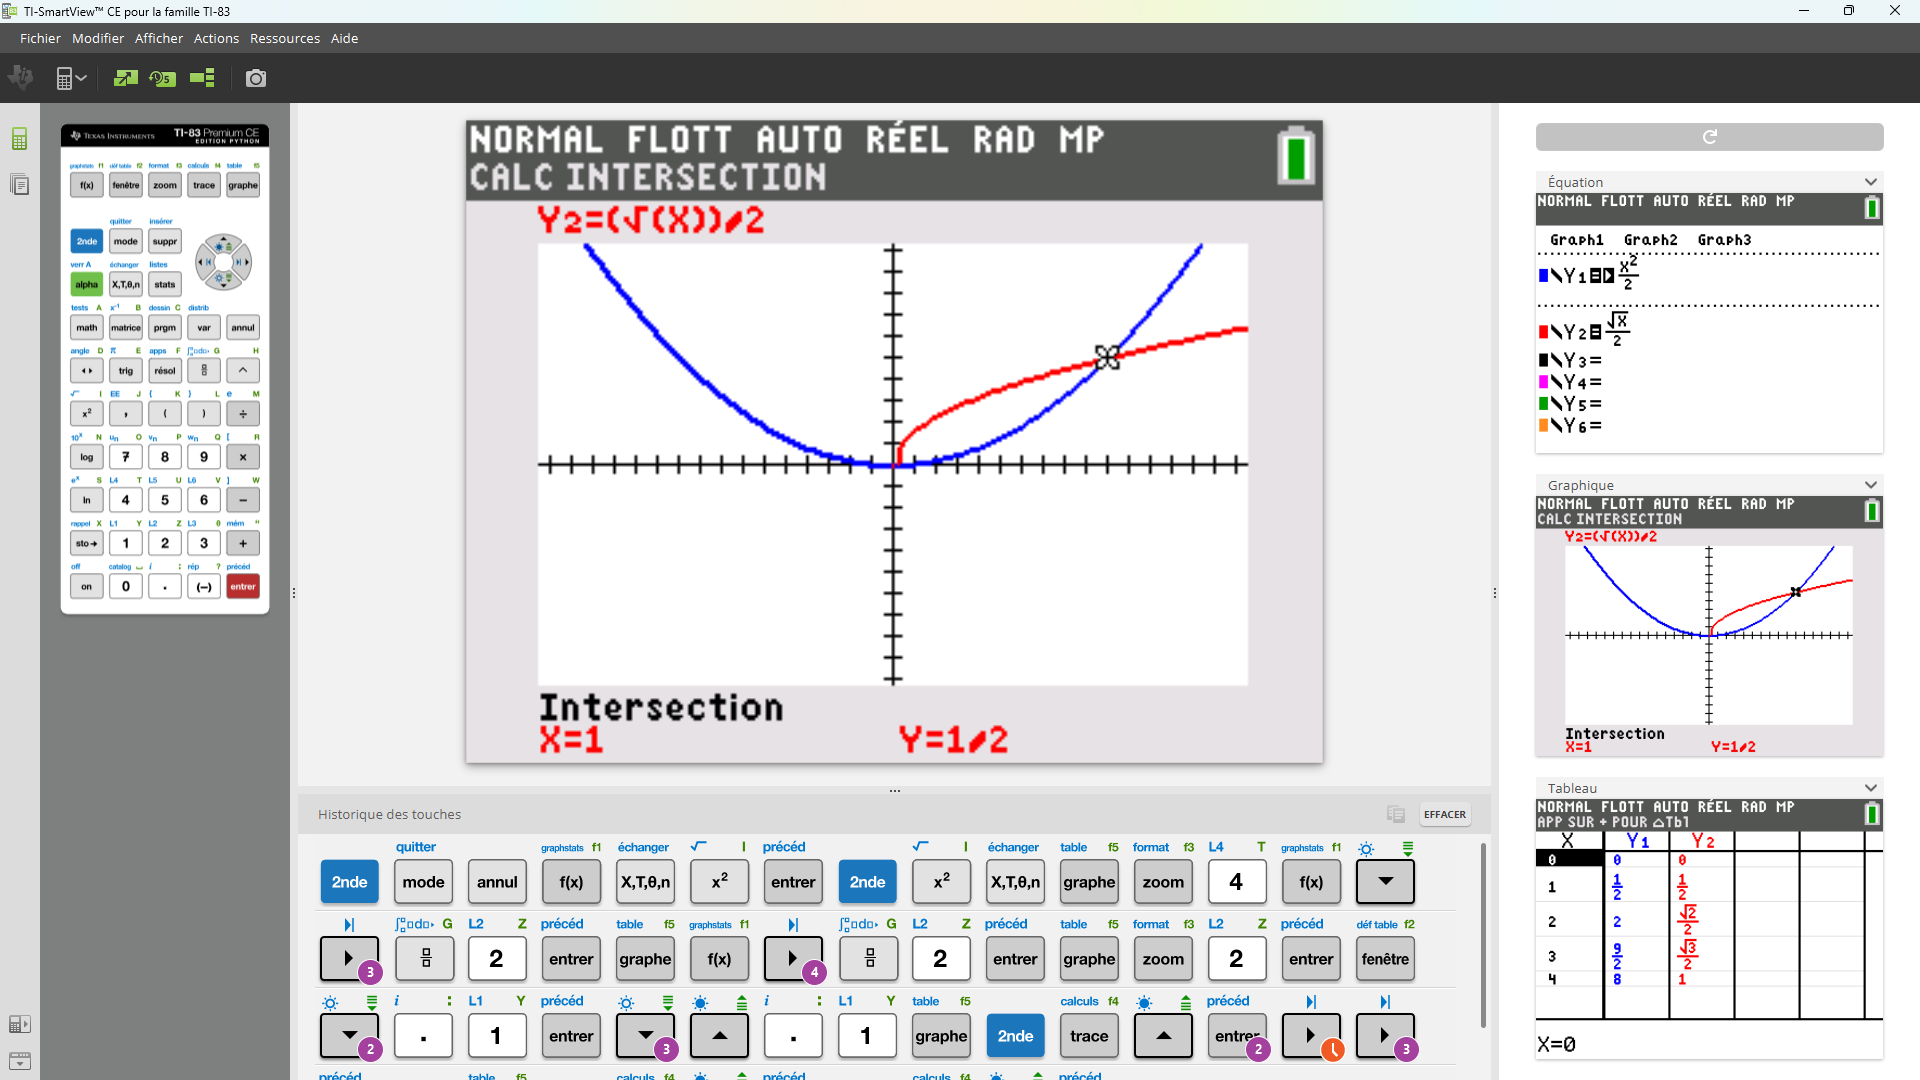
Task: Open the Ressources menu
Action: [x=285, y=38]
